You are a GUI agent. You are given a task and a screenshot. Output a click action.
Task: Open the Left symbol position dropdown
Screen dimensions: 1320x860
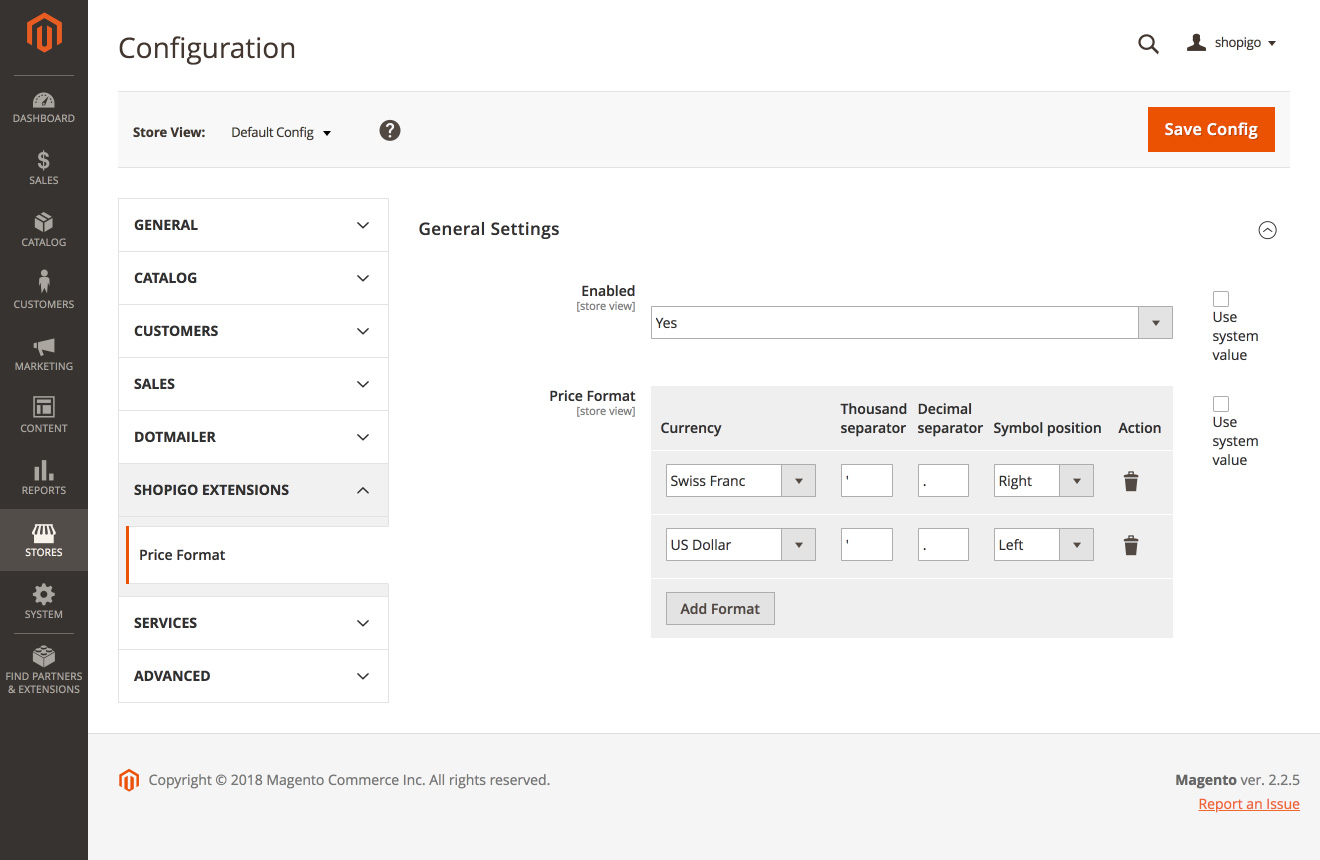(x=1043, y=545)
